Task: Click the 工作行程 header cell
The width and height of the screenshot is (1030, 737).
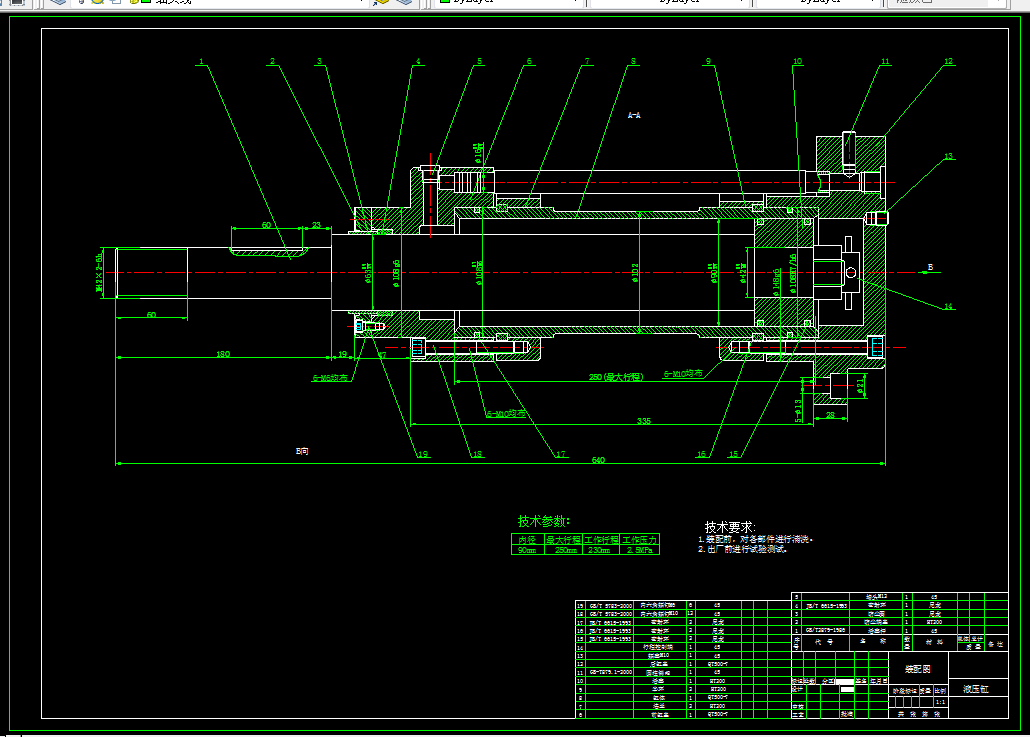Action: tap(602, 539)
